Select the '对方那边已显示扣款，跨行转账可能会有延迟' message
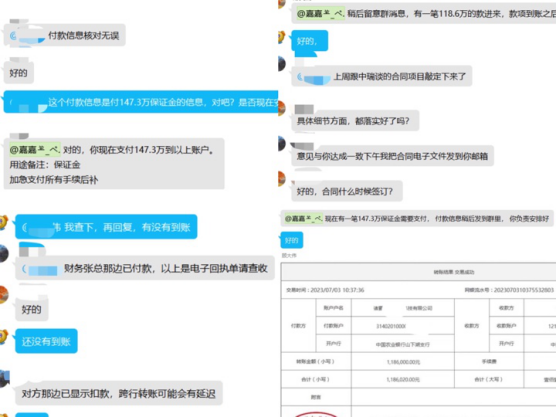556x417 pixels. click(119, 393)
